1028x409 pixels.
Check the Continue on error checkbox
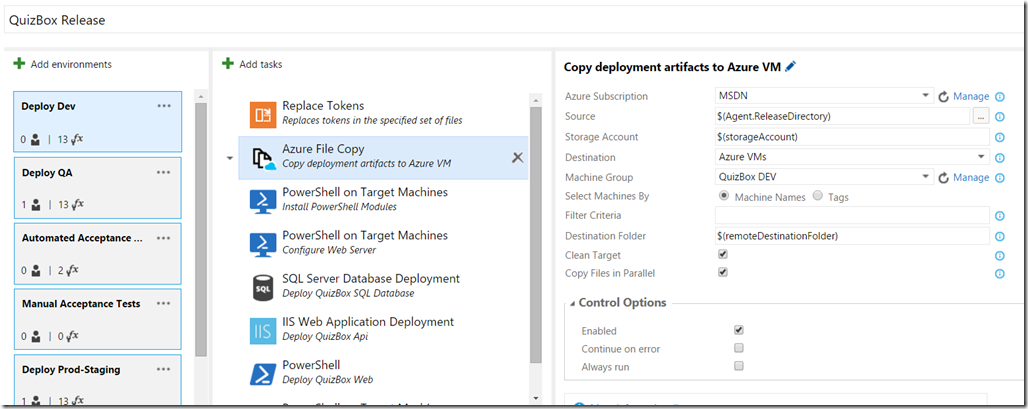[x=739, y=348]
